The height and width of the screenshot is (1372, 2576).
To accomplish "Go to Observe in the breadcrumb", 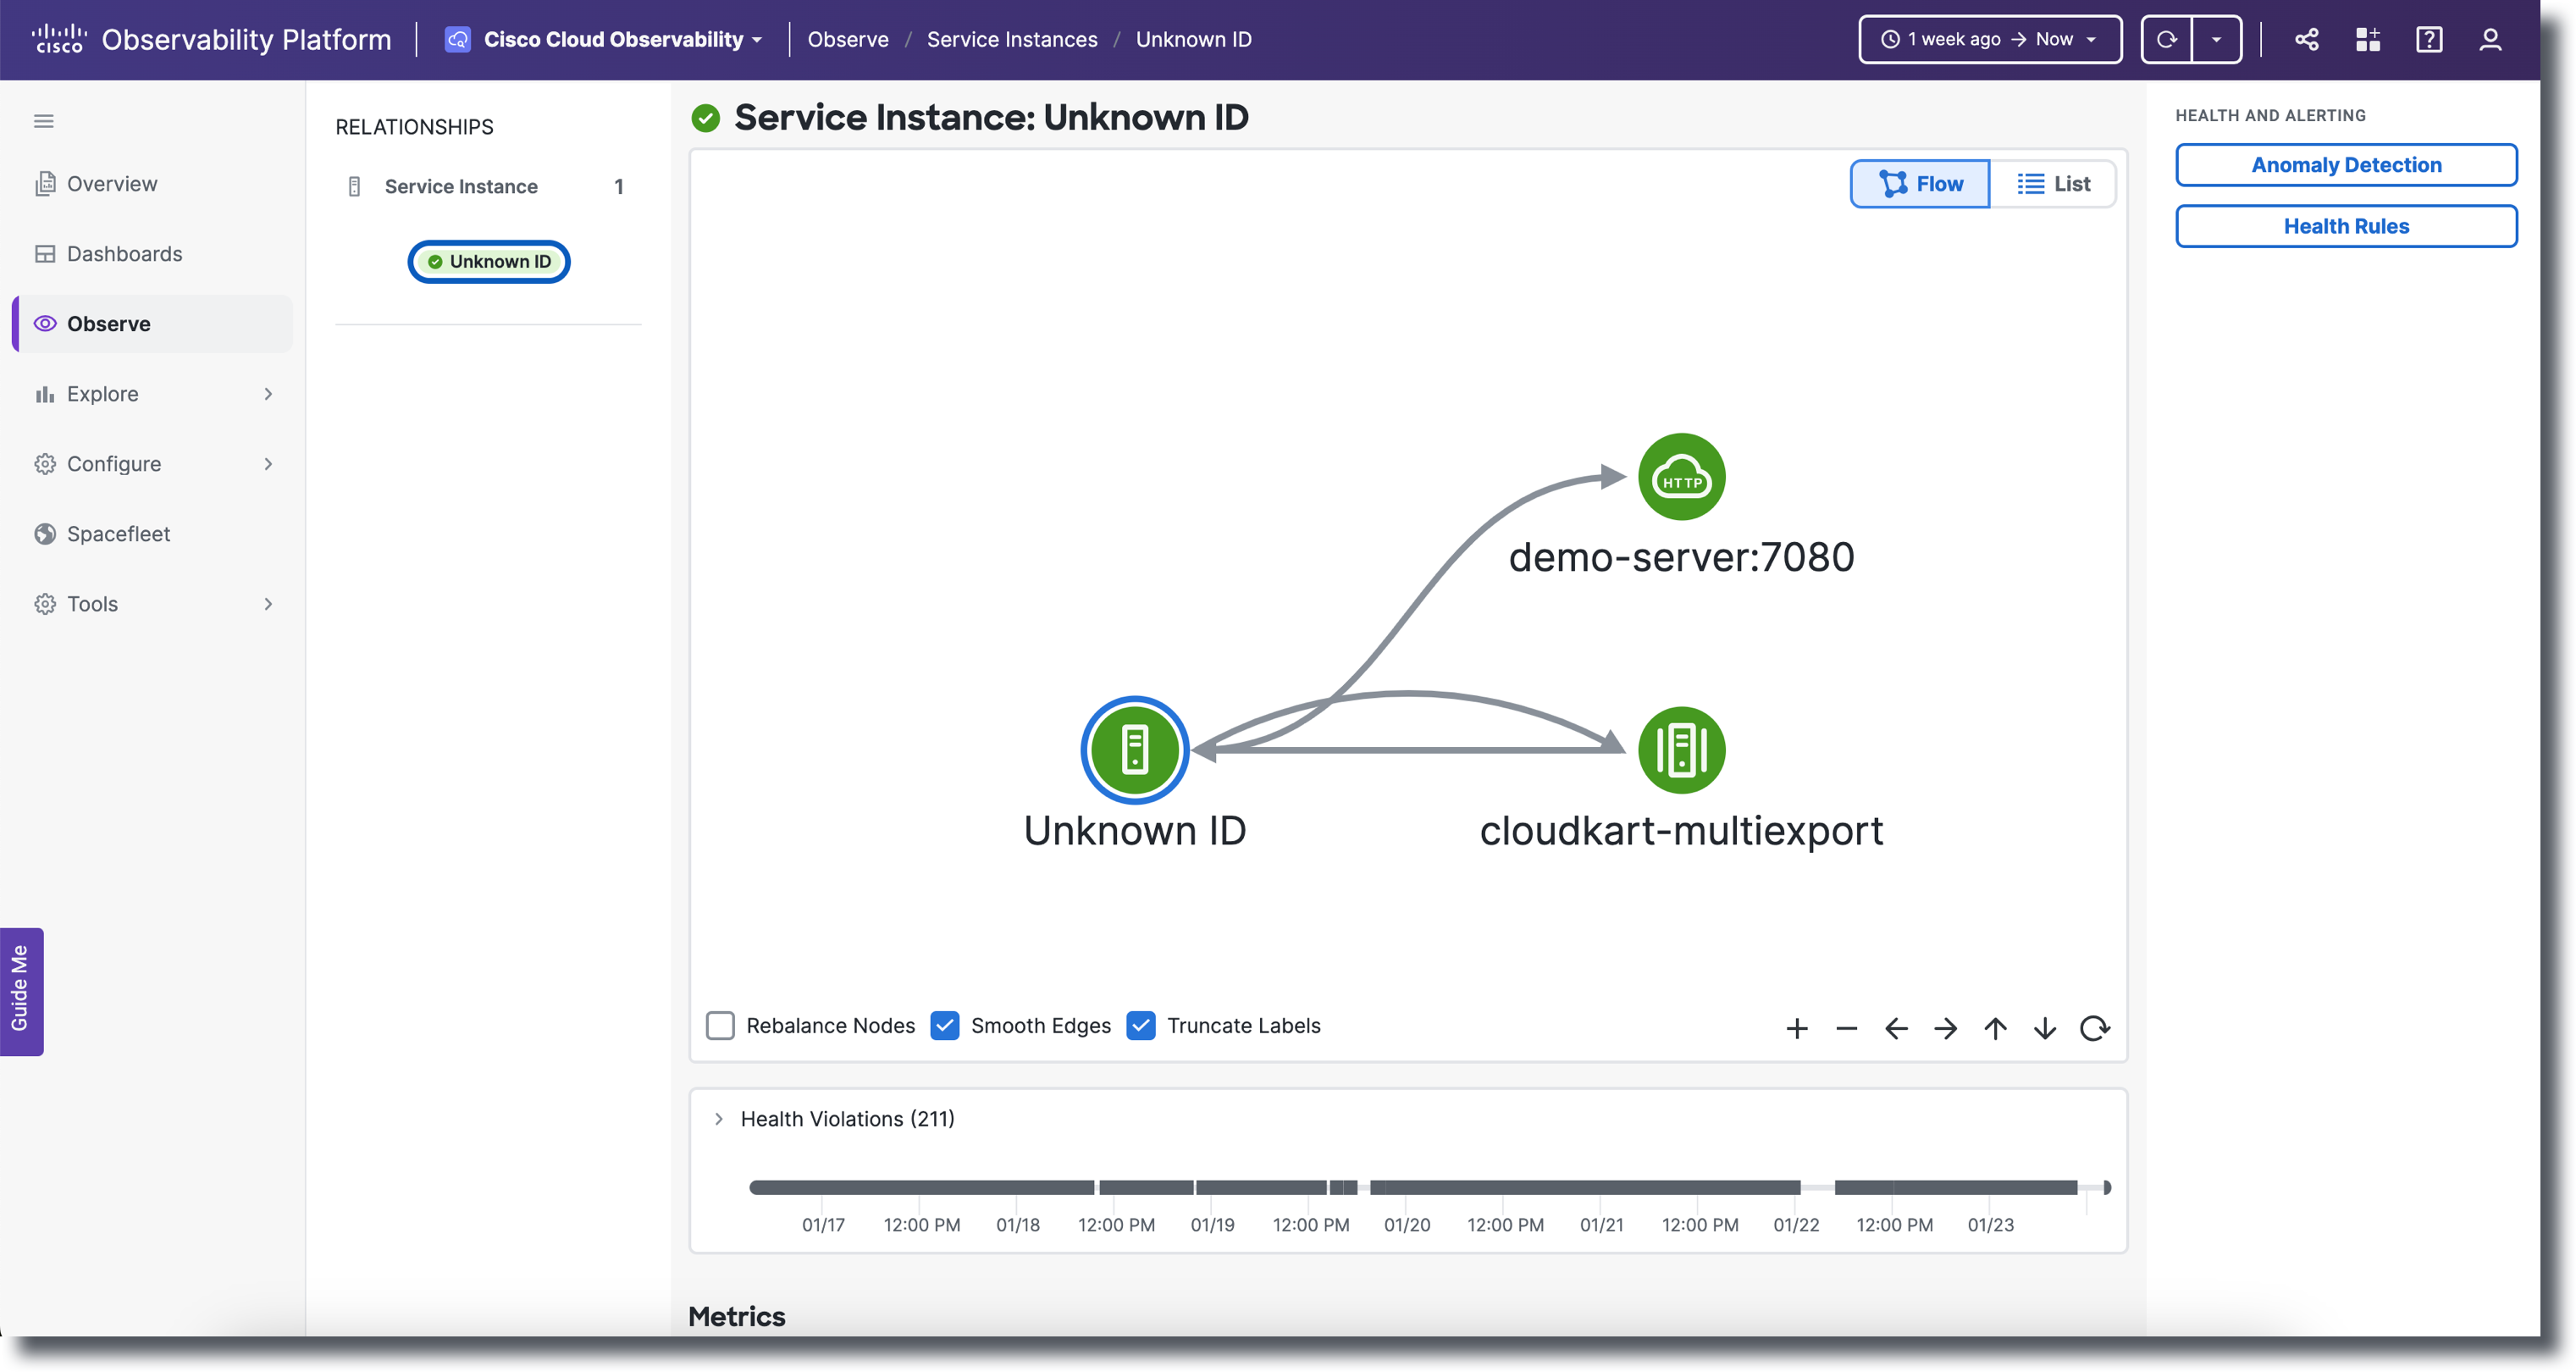I will coord(848,39).
